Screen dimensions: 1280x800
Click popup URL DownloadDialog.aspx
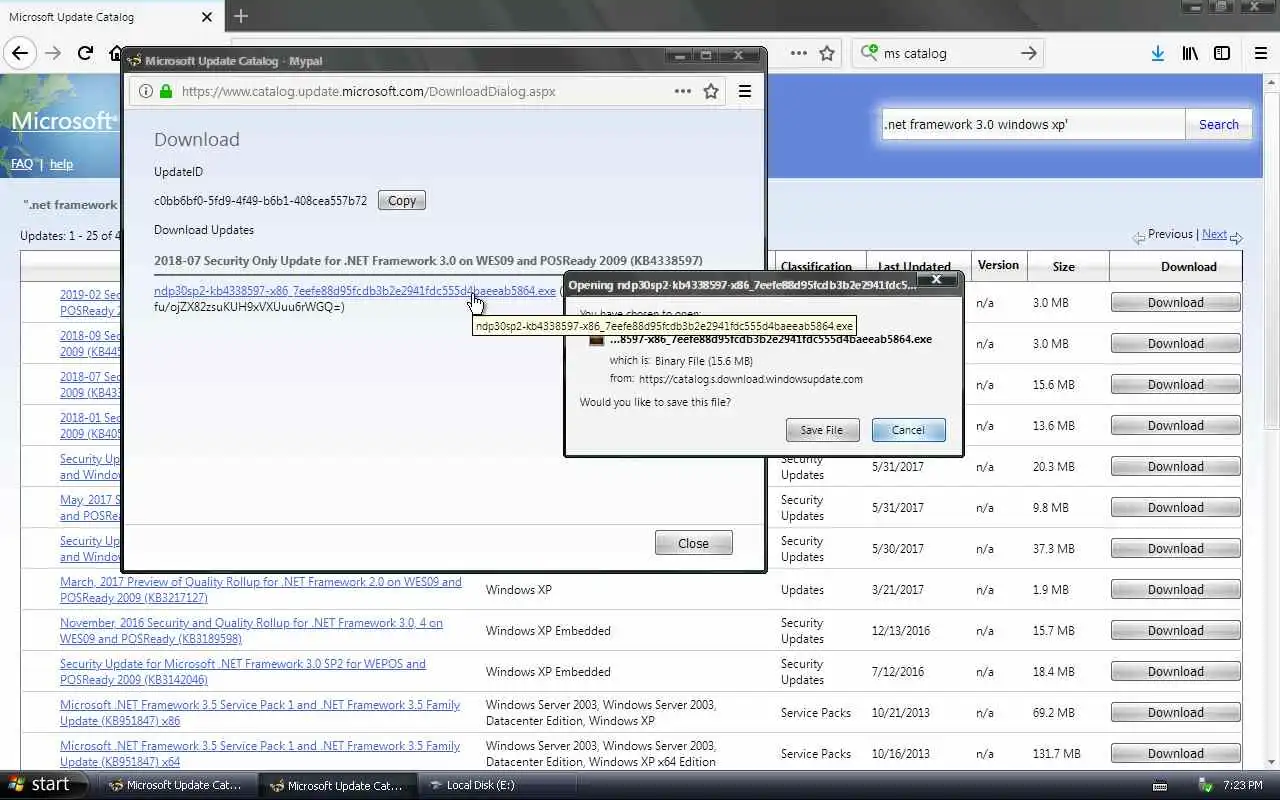(368, 91)
